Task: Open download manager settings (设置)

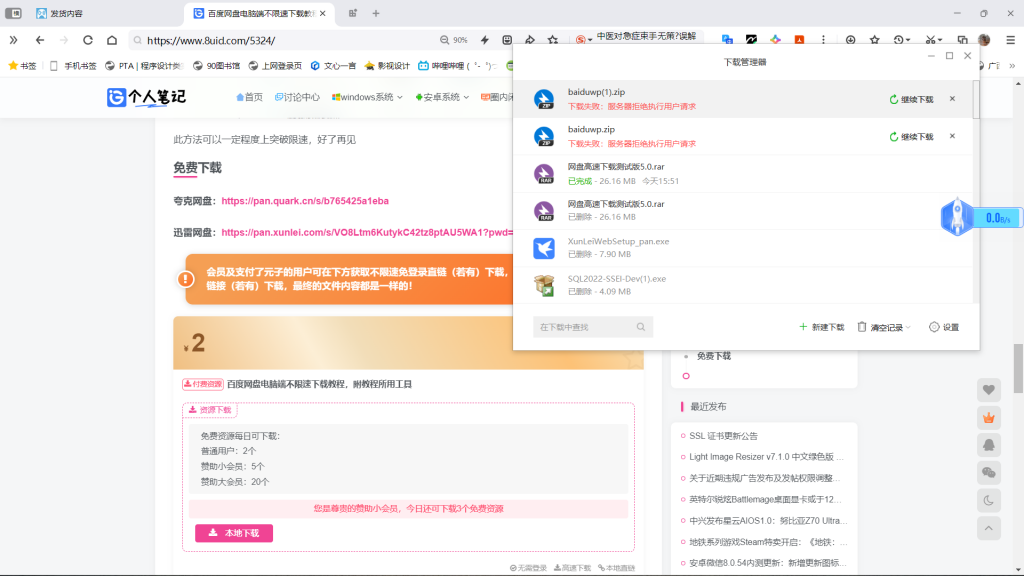Action: click(x=944, y=327)
